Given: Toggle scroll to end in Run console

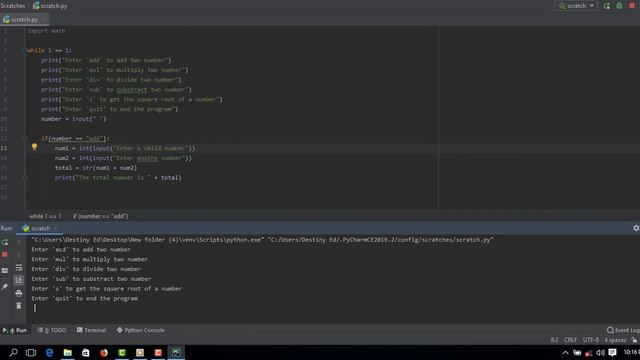Looking at the screenshot, I should (19, 280).
